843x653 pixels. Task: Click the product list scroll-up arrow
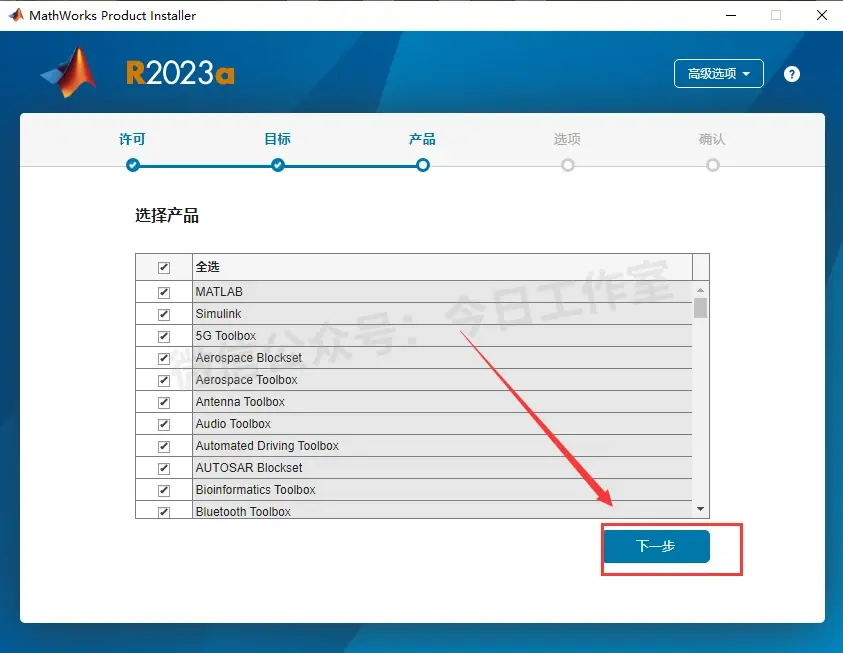701,290
